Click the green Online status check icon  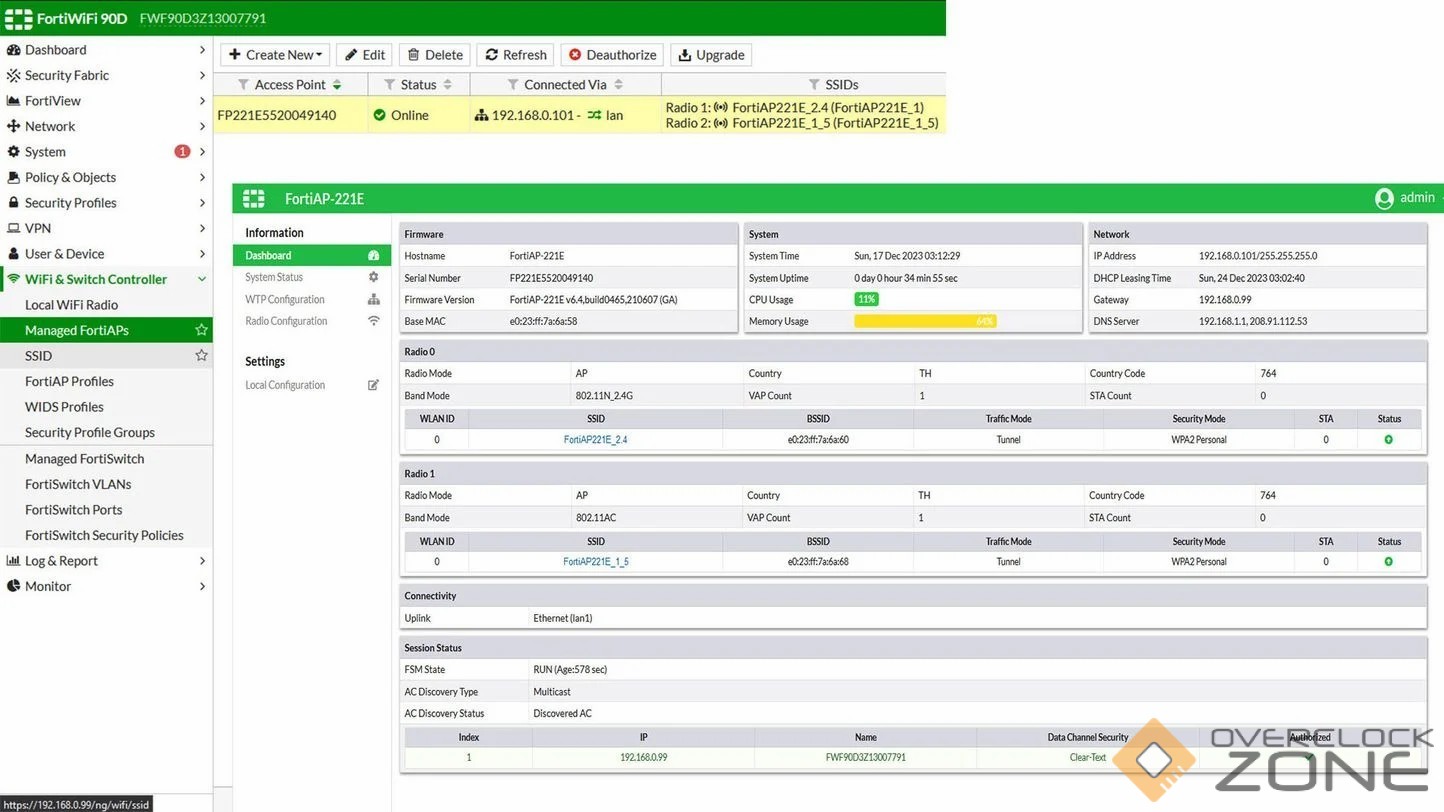click(x=380, y=115)
